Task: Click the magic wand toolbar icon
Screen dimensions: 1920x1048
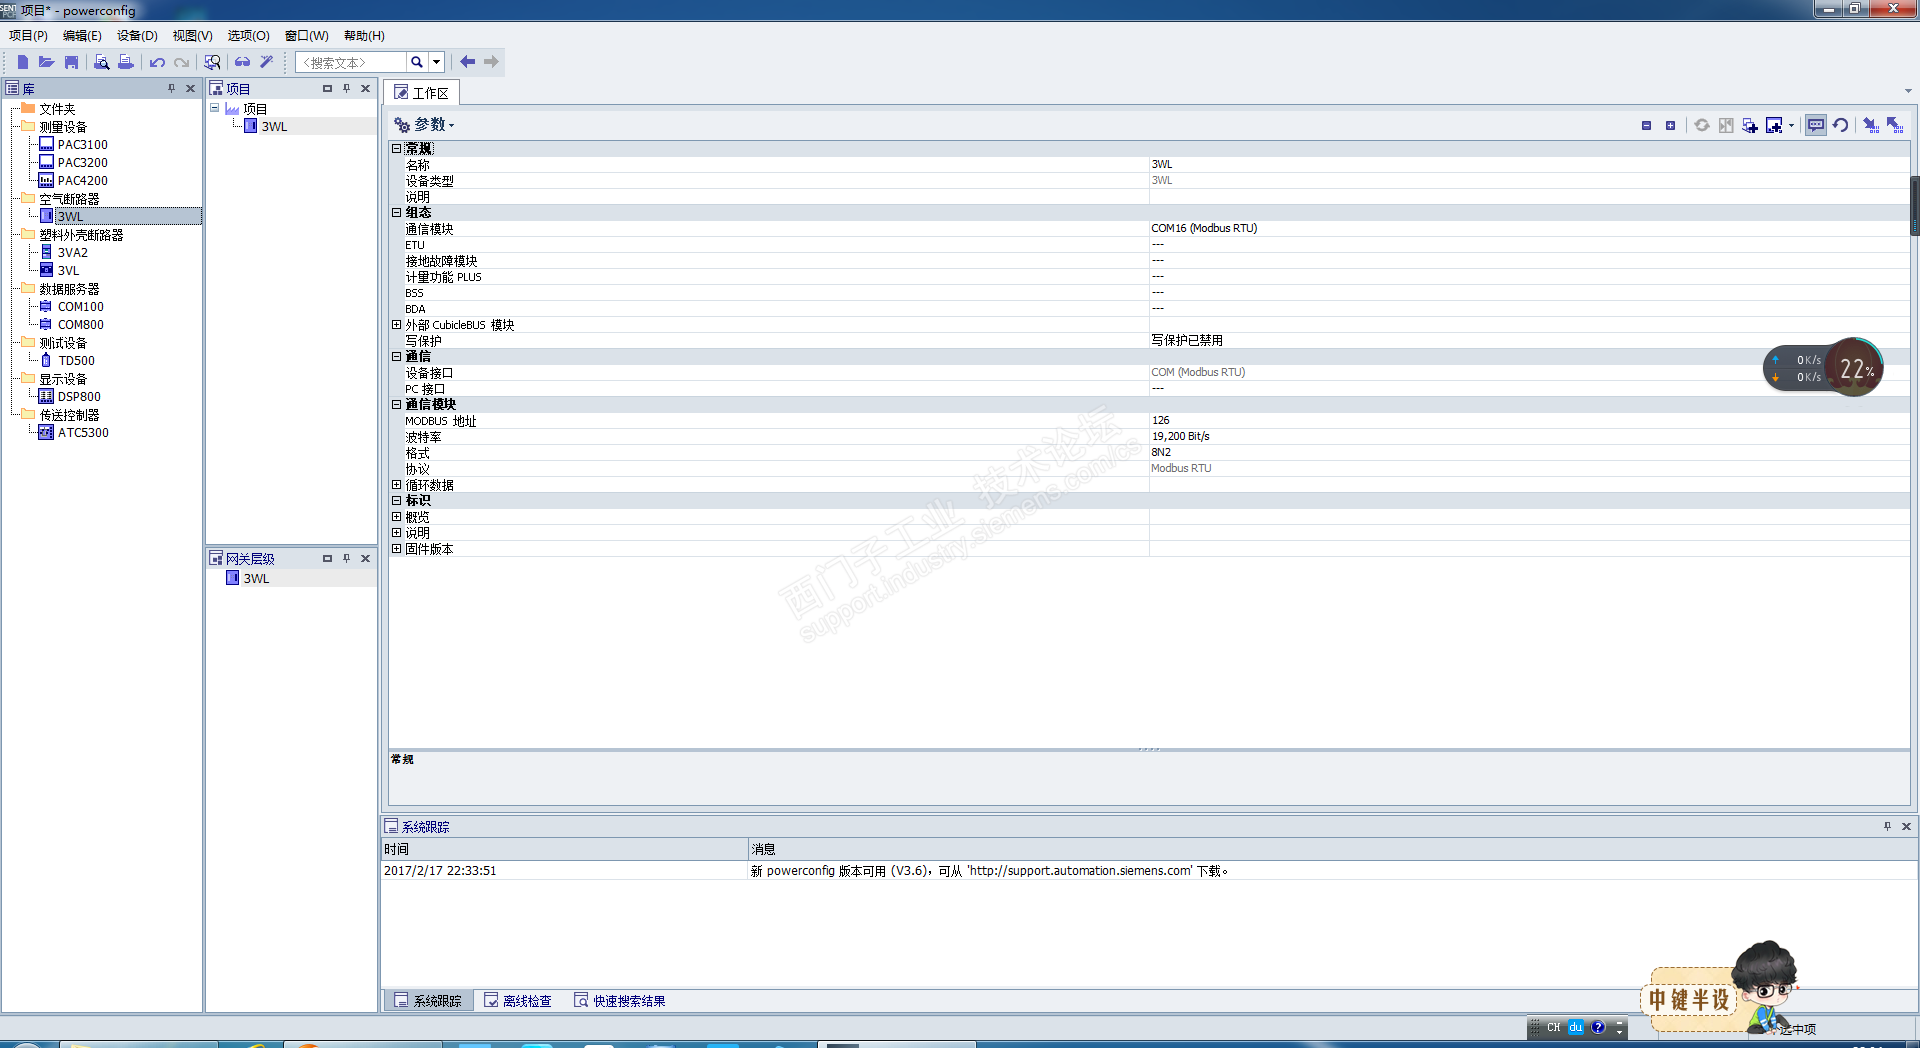Action: [266, 62]
